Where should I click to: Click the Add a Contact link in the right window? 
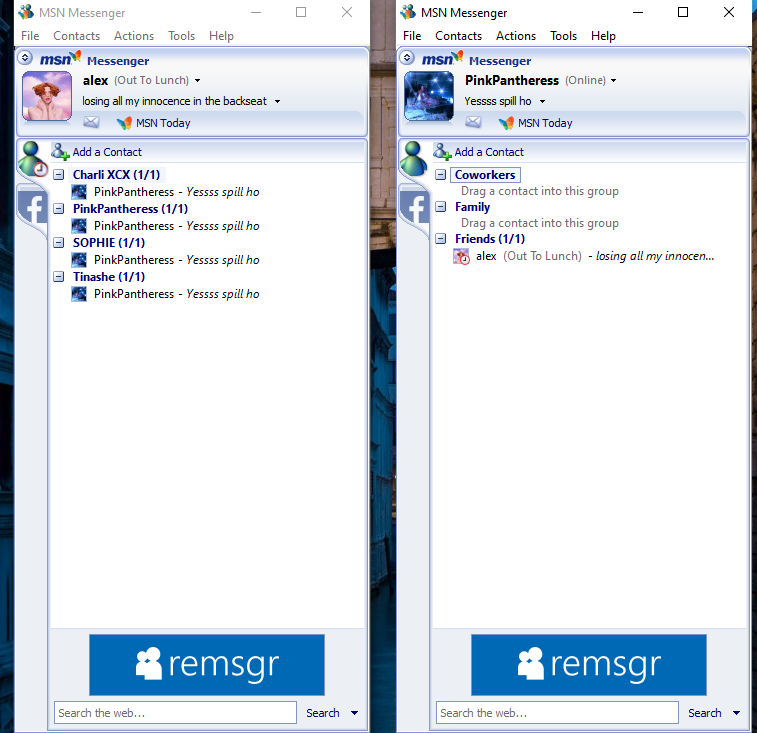click(x=489, y=152)
